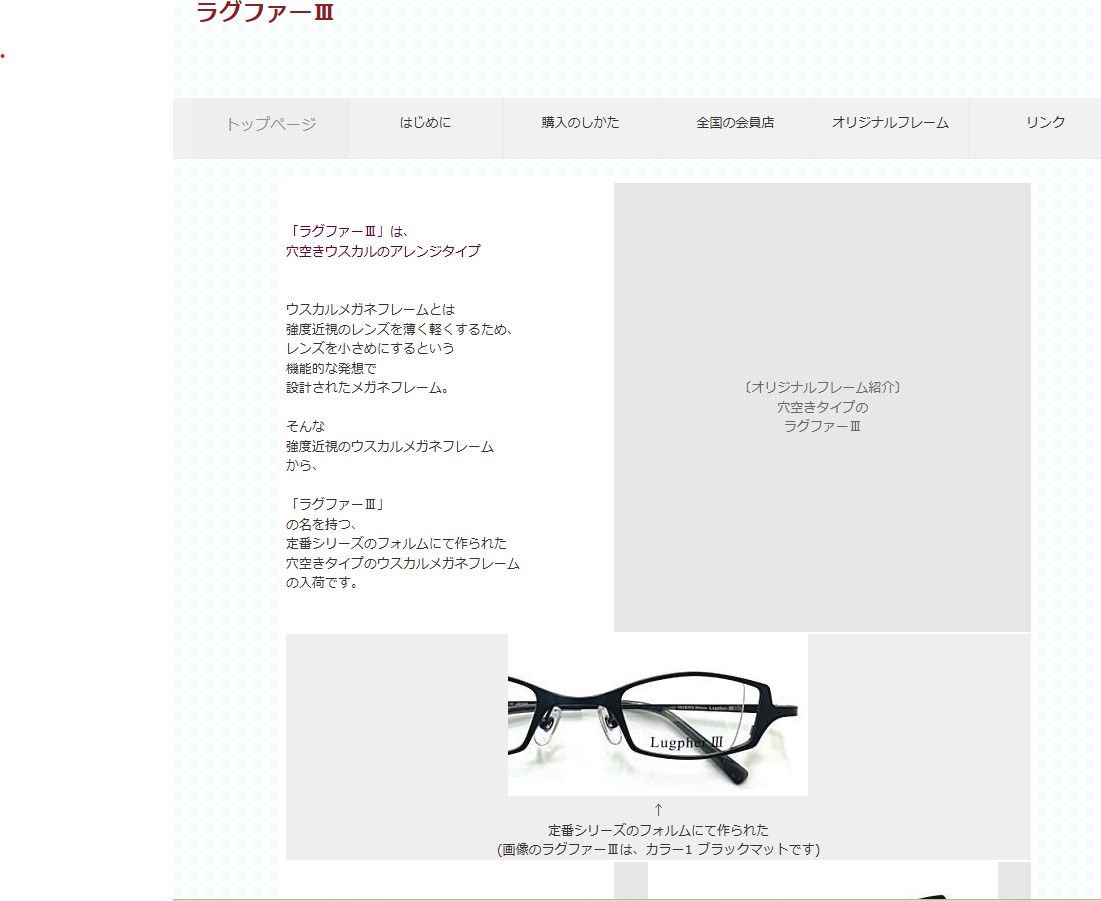Click the caption 定番シリーズのフォルムにて作られた under the photo

pyautogui.click(x=658, y=830)
